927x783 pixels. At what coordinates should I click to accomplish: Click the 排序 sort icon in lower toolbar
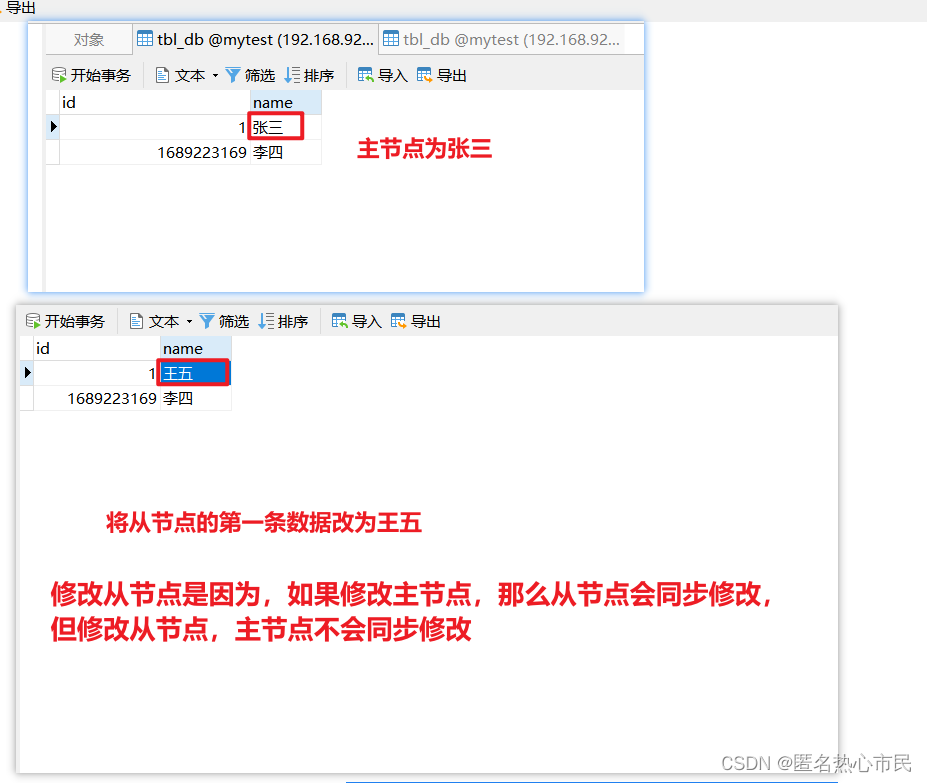(266, 321)
